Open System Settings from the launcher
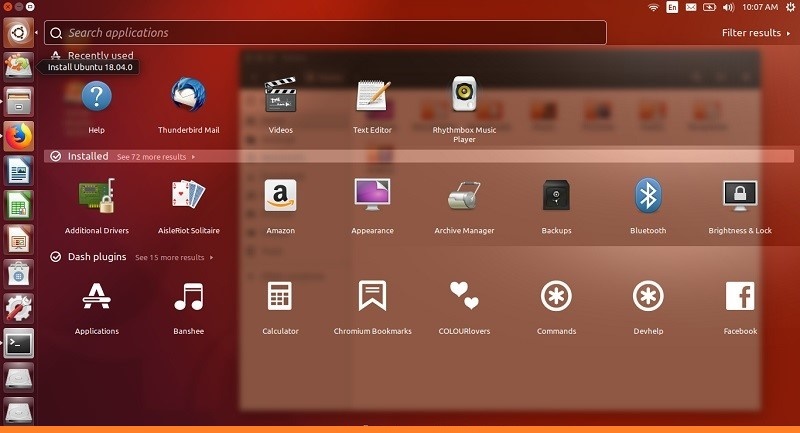 click(x=18, y=309)
